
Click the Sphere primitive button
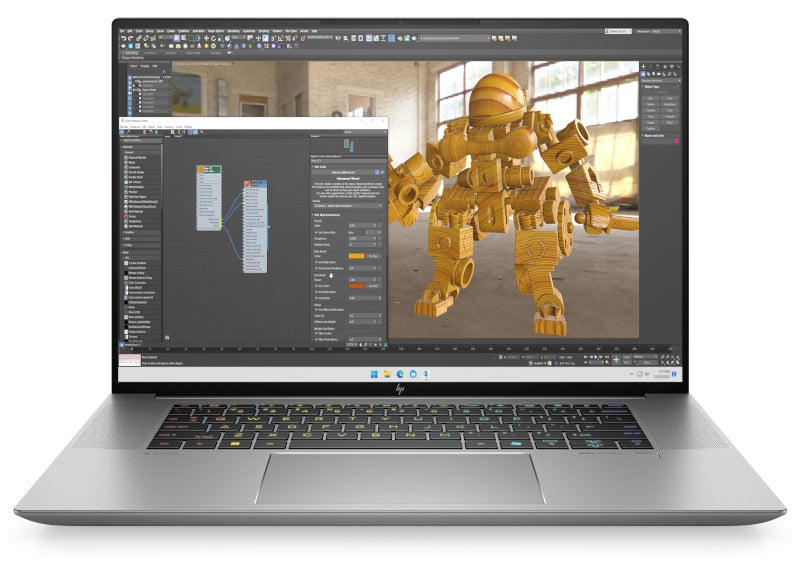(651, 105)
